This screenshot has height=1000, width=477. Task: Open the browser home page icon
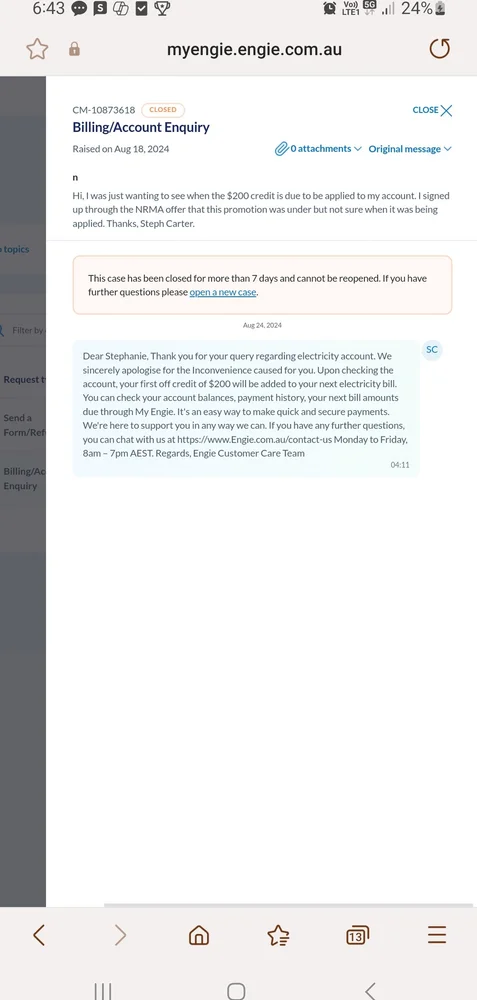199,935
